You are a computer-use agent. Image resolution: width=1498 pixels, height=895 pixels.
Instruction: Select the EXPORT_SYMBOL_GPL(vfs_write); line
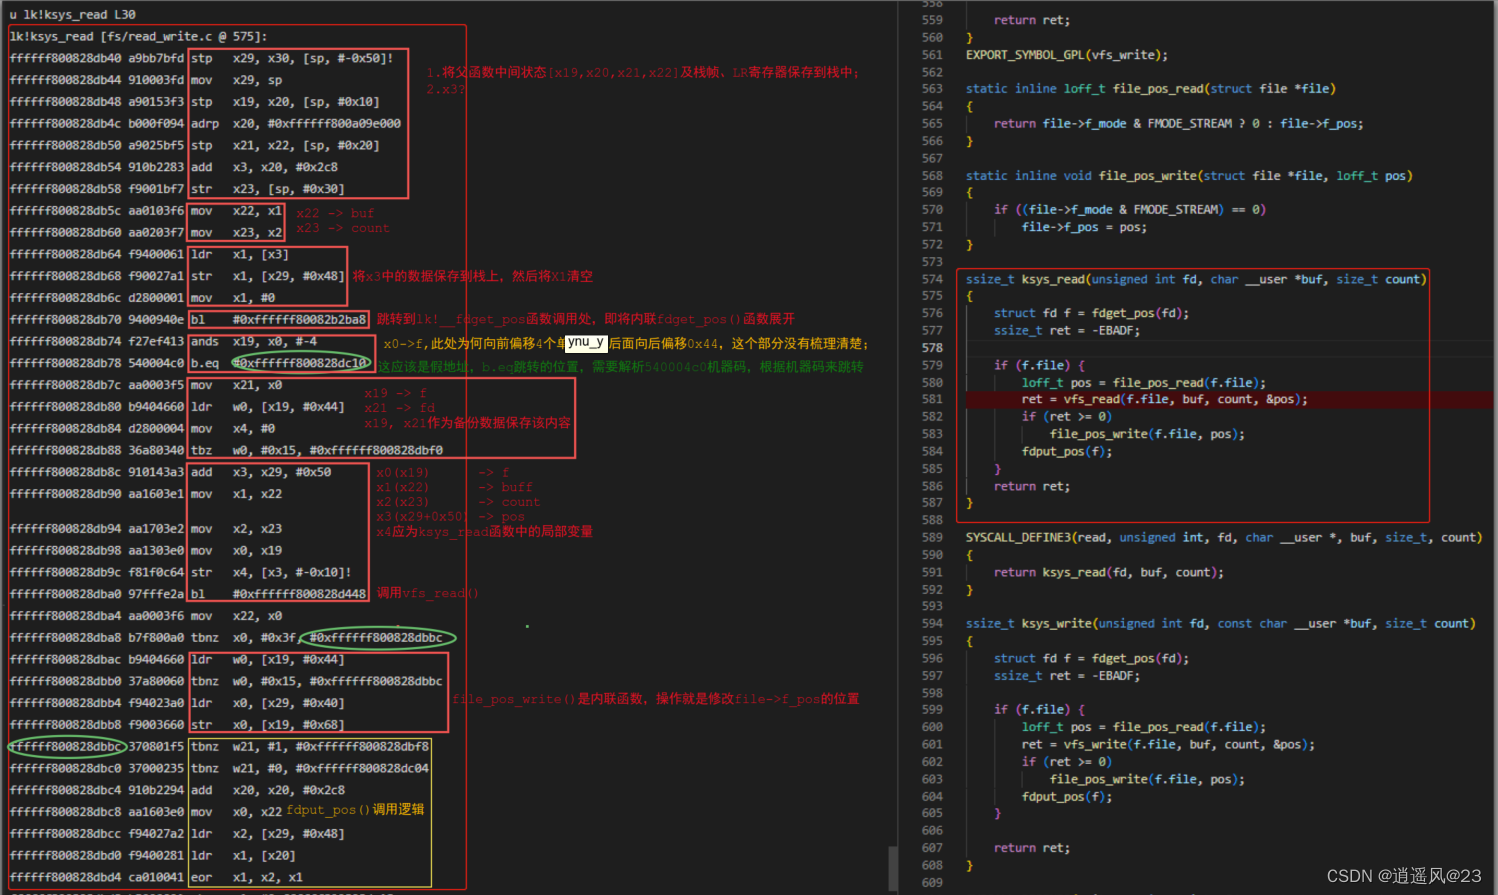[x=1066, y=55]
